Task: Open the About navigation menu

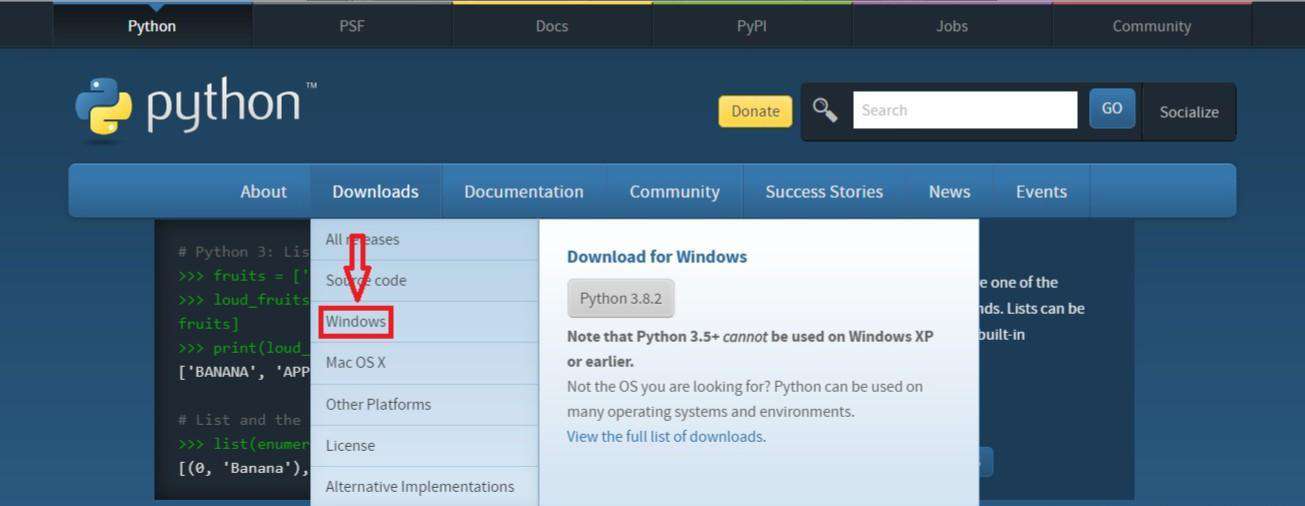Action: (263, 191)
